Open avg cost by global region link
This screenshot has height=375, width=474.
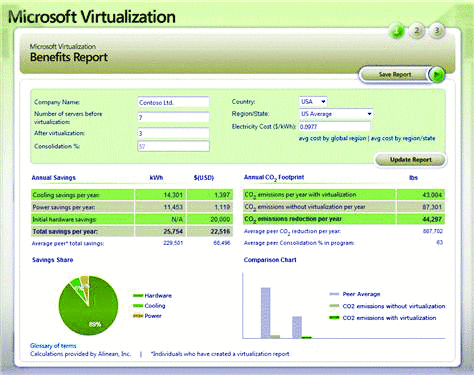pyautogui.click(x=332, y=138)
